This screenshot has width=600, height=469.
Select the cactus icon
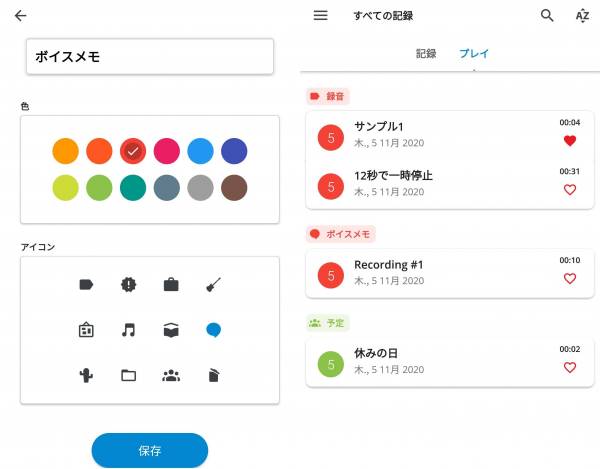click(x=86, y=376)
